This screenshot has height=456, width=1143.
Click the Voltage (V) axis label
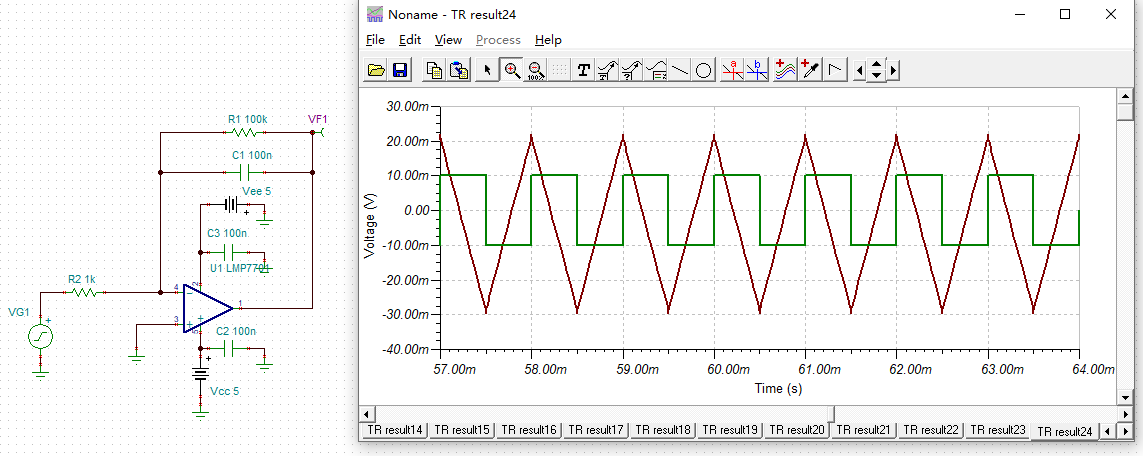(x=369, y=227)
